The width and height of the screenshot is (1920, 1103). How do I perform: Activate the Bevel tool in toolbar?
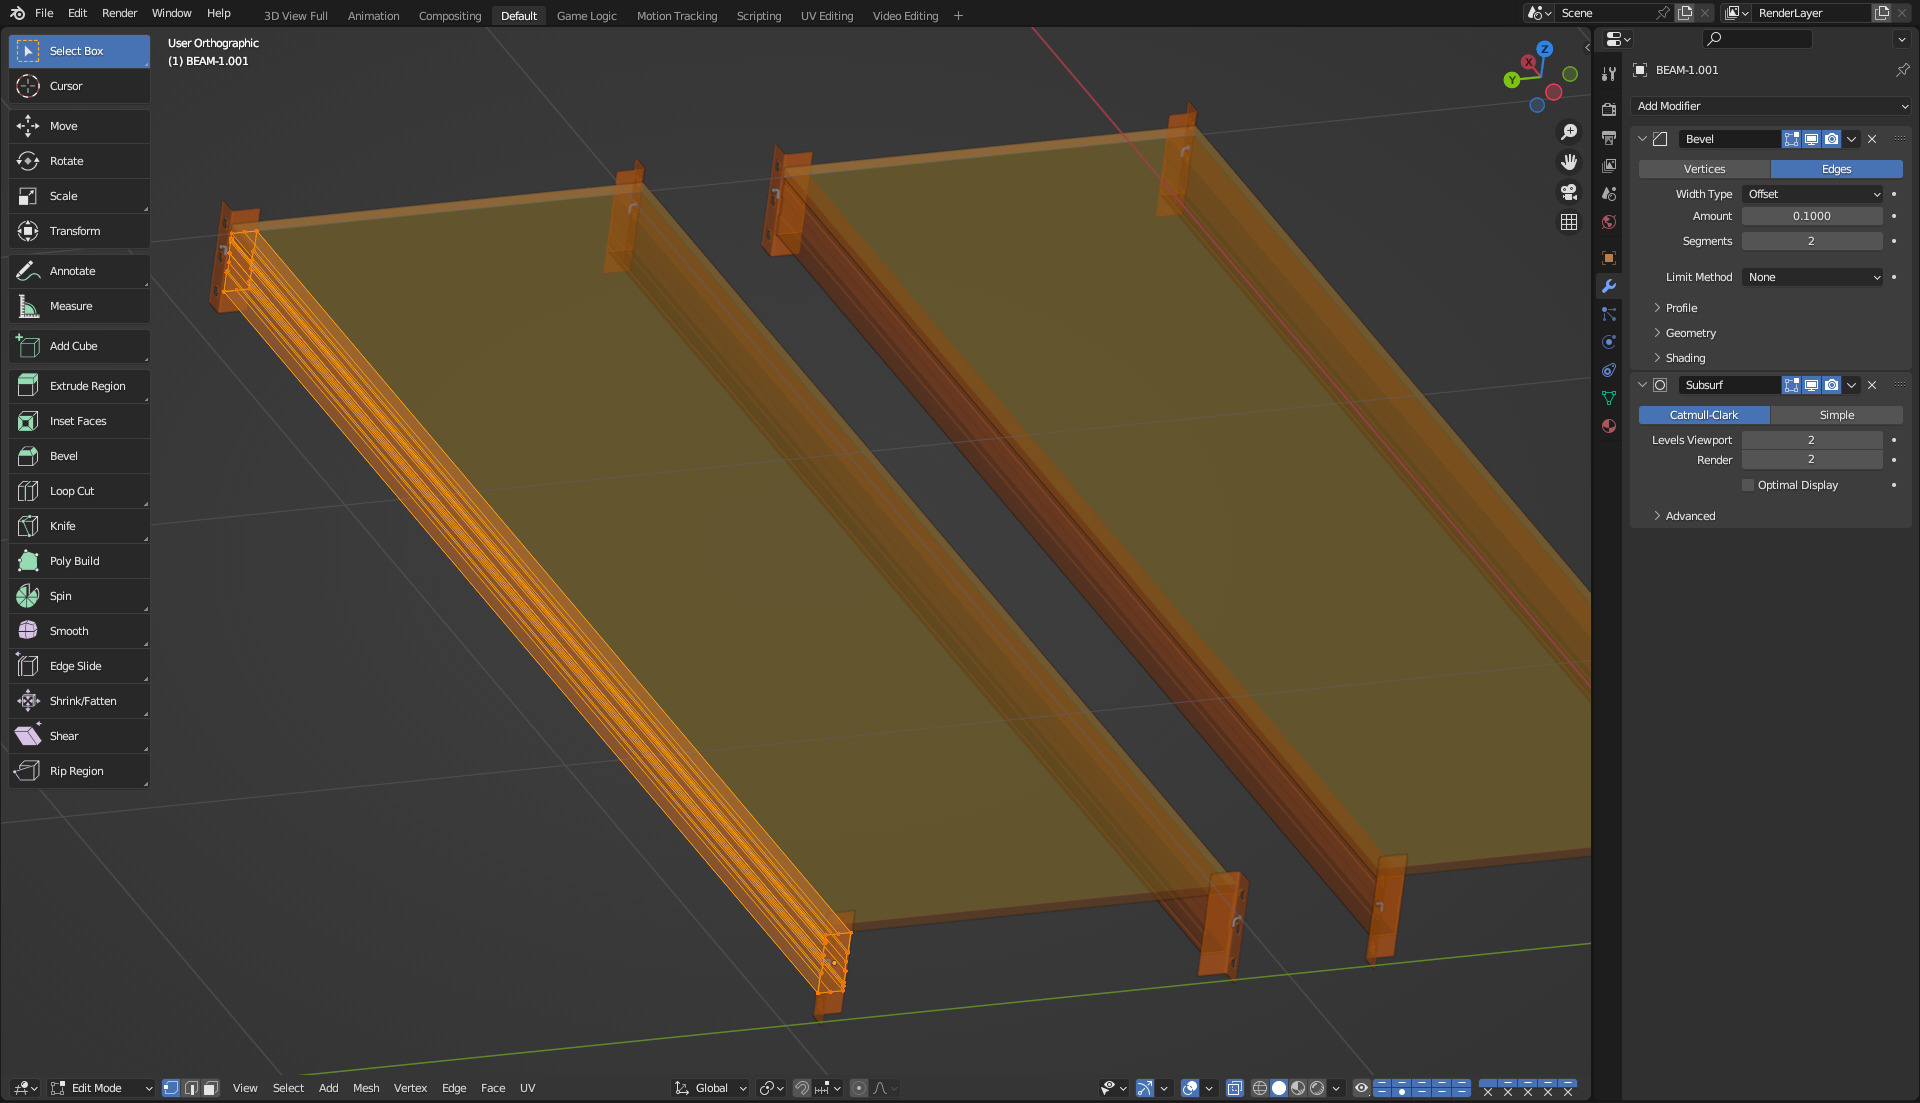[x=79, y=456]
